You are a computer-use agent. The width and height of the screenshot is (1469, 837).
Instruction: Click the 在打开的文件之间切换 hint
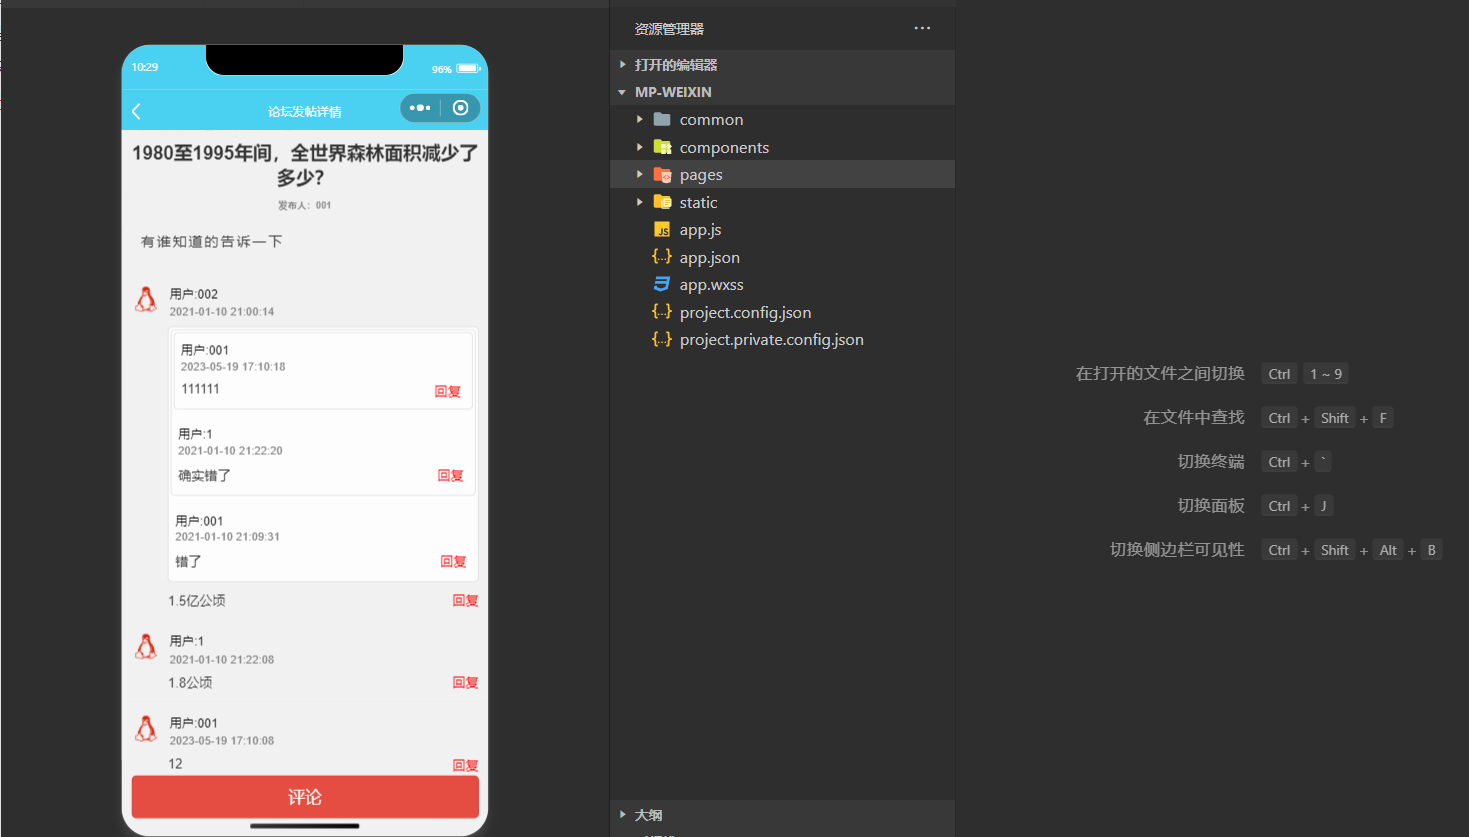click(1160, 373)
